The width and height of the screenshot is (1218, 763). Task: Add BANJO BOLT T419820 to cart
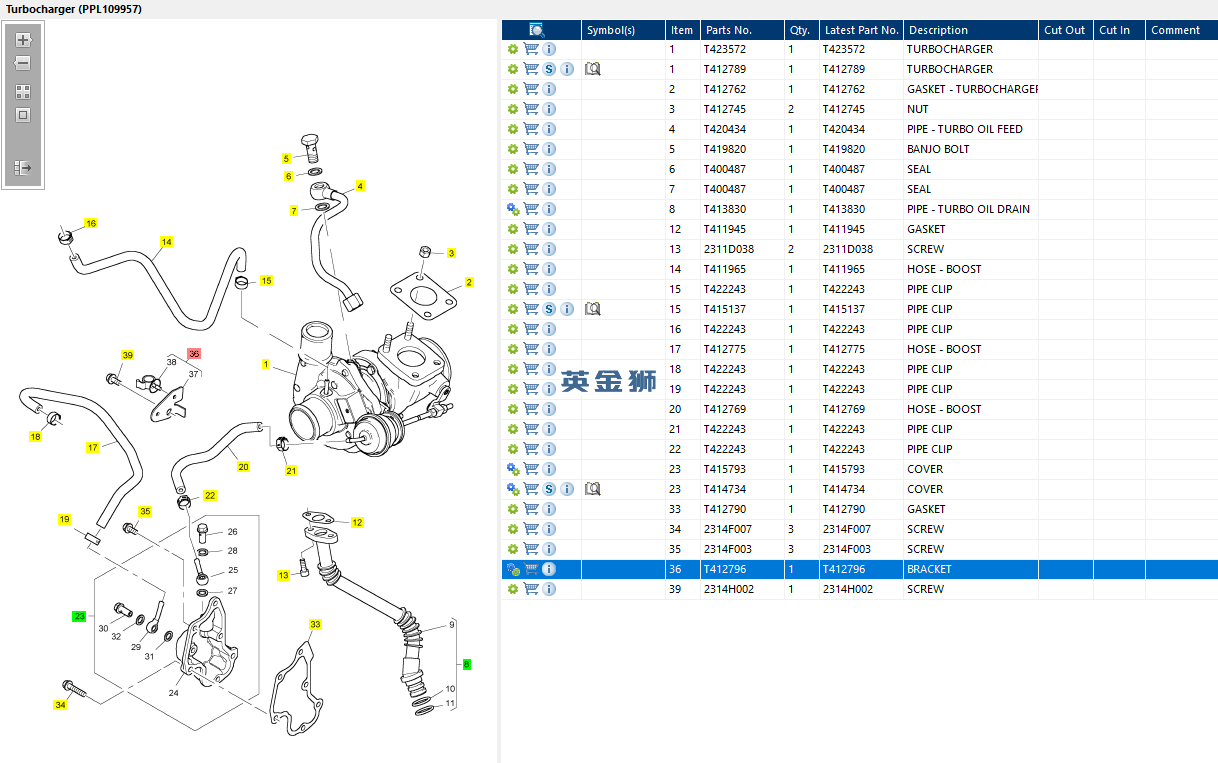pyautogui.click(x=531, y=149)
